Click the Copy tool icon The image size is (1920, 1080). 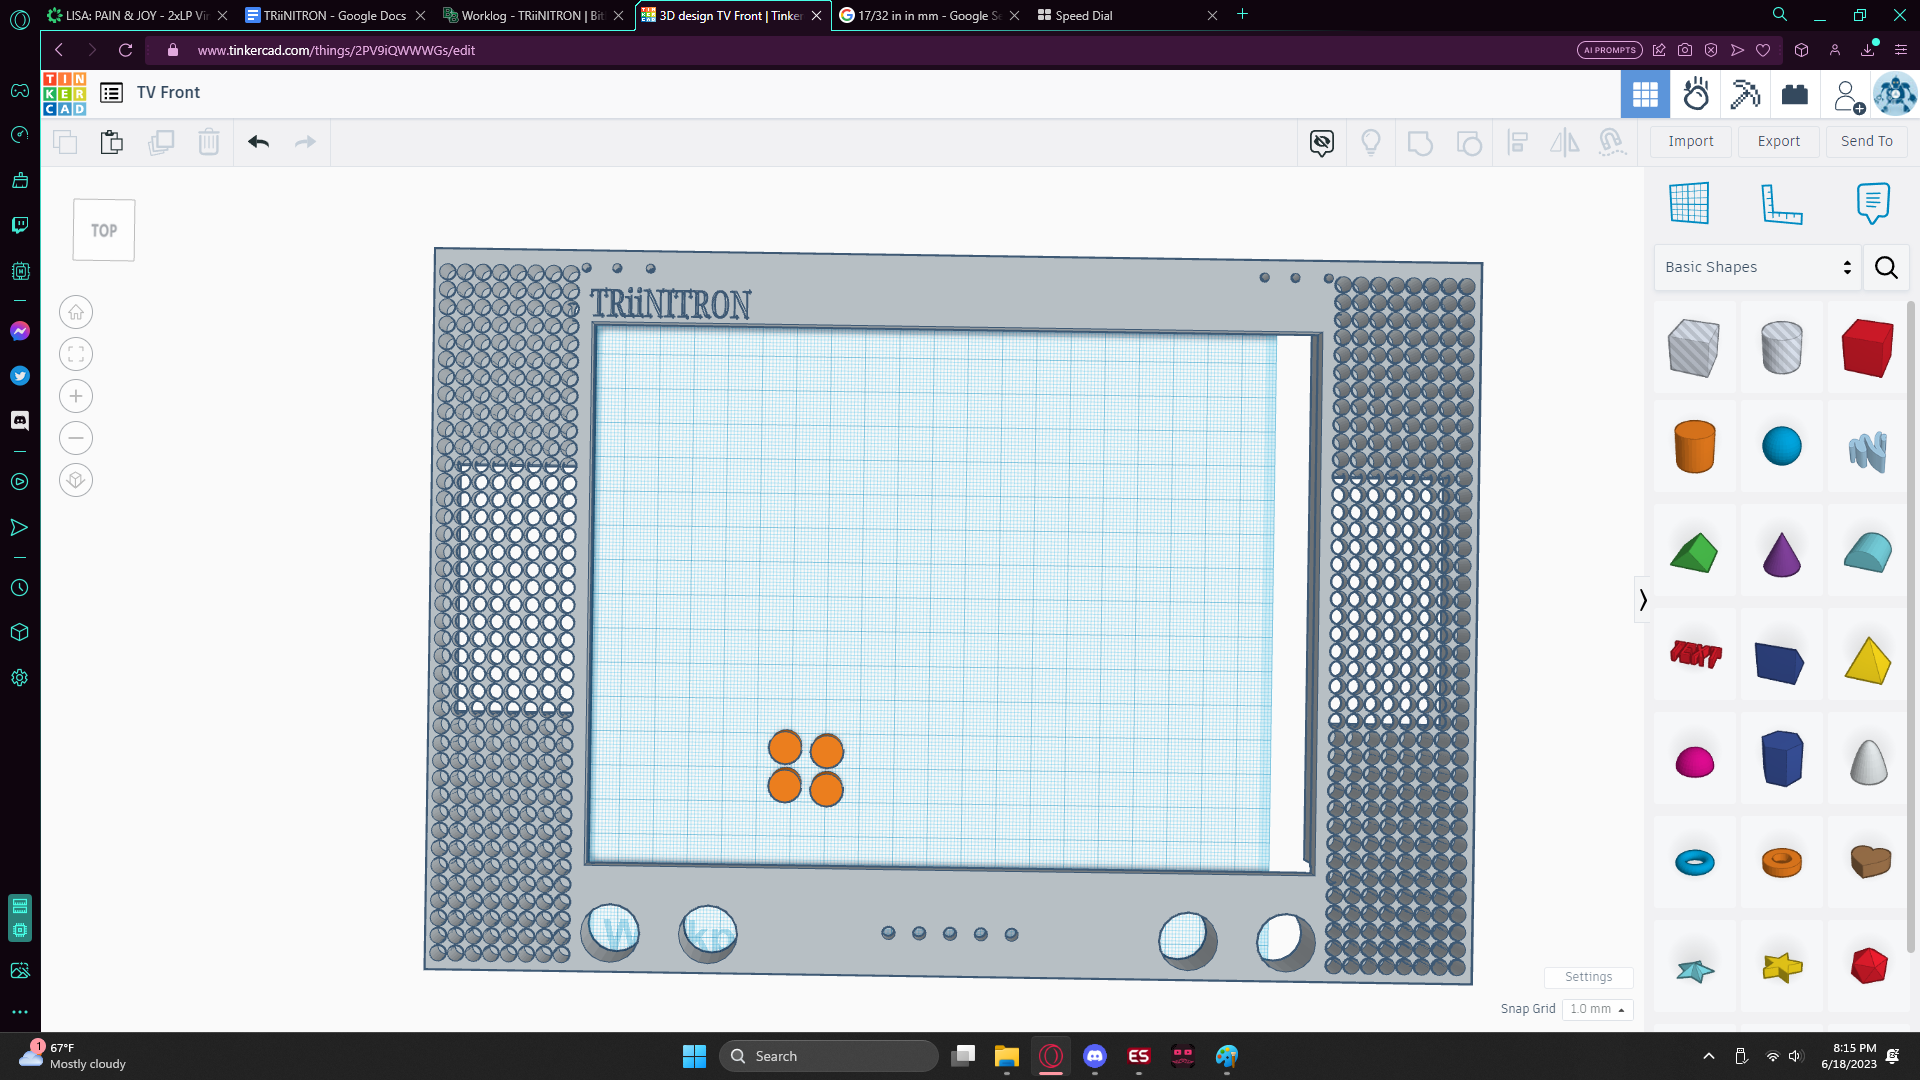(x=65, y=142)
